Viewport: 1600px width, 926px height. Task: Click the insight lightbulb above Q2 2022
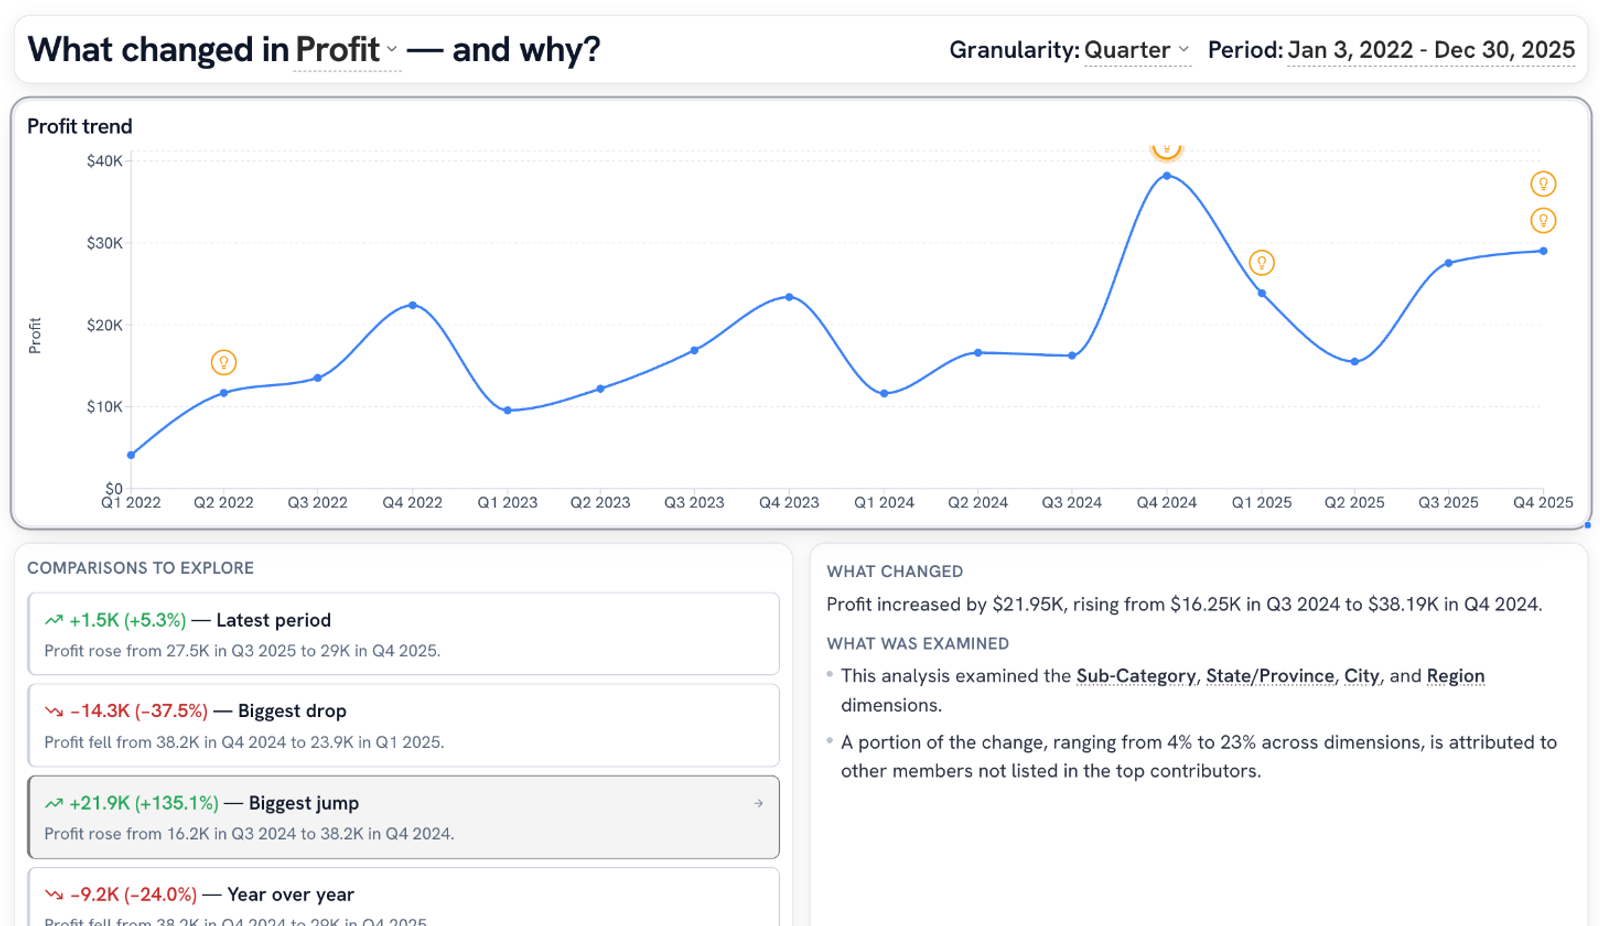pyautogui.click(x=224, y=362)
